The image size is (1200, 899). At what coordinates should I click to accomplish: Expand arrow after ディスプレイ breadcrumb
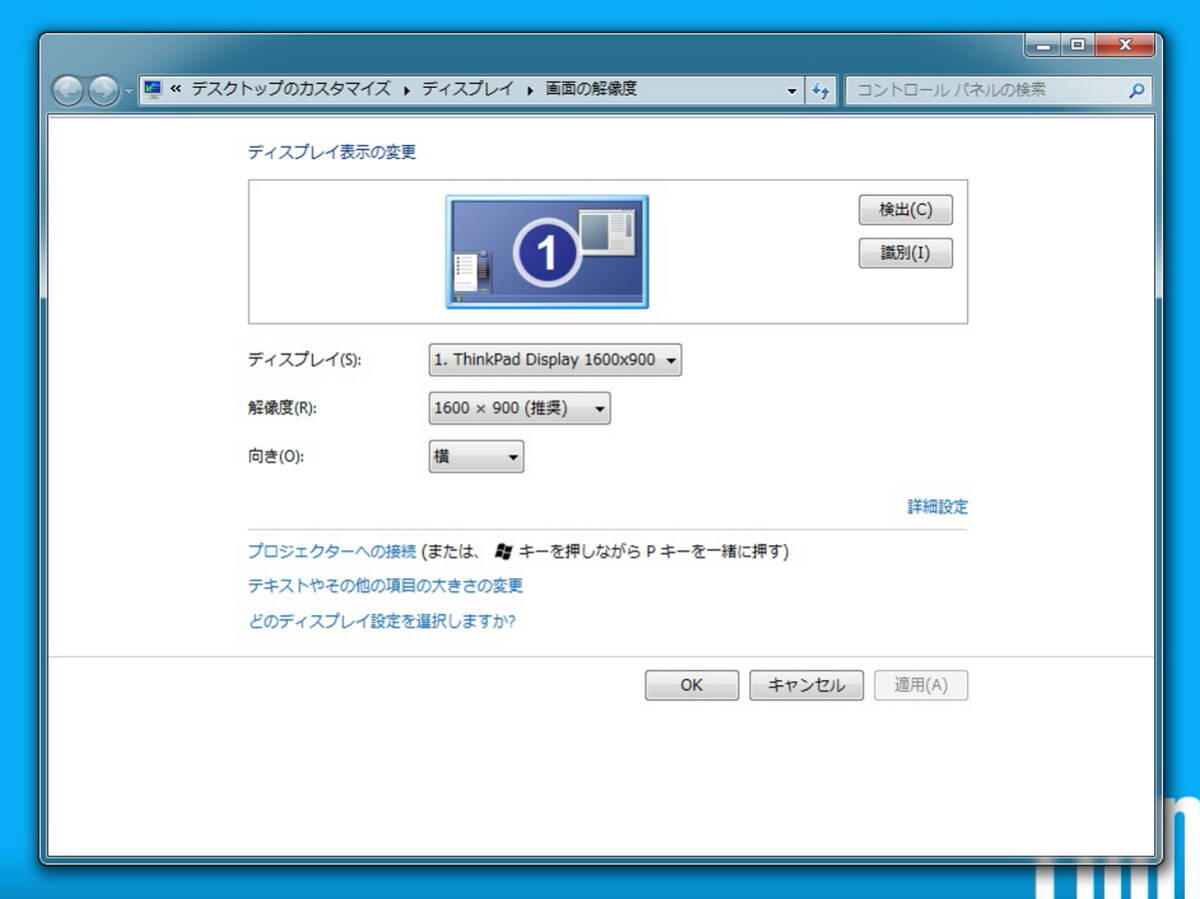530,90
